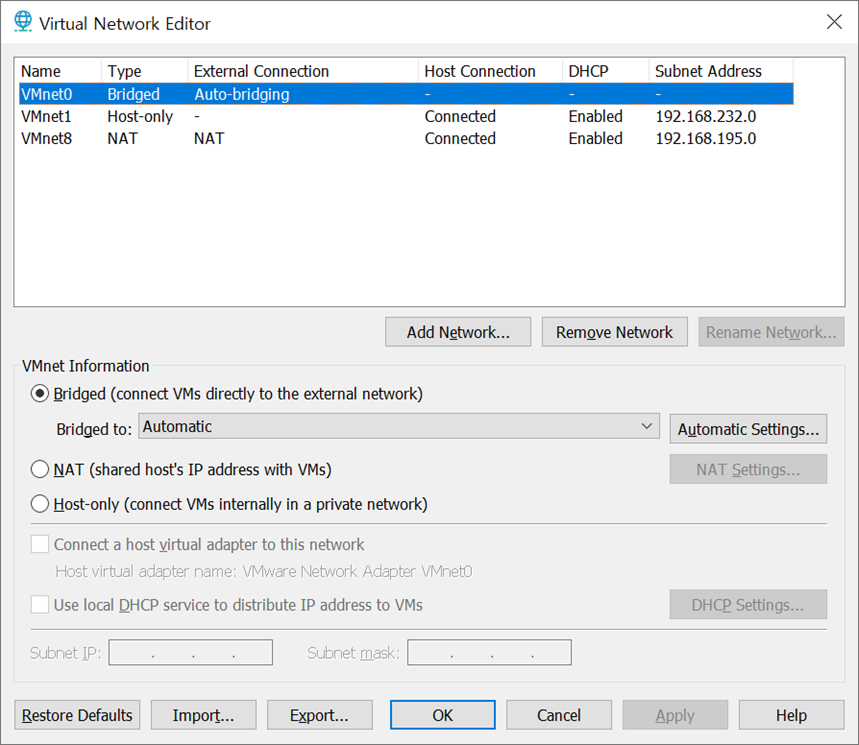Click the Export button
This screenshot has width=859, height=745.
319,715
